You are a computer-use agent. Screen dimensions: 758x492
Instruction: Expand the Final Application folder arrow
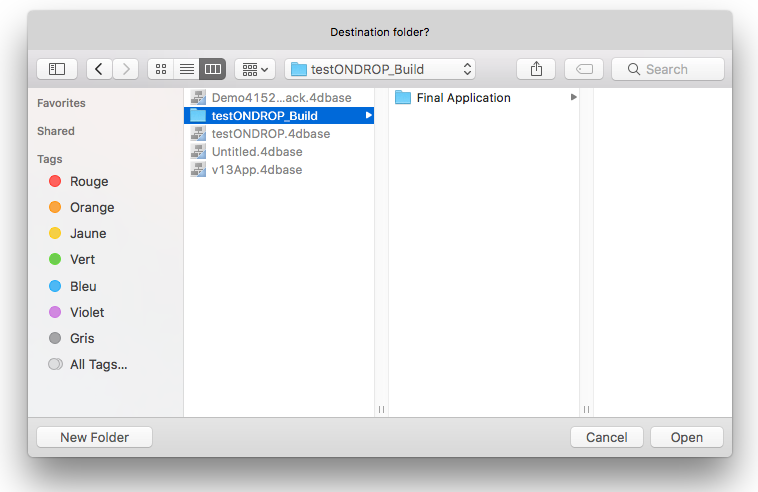(x=574, y=97)
